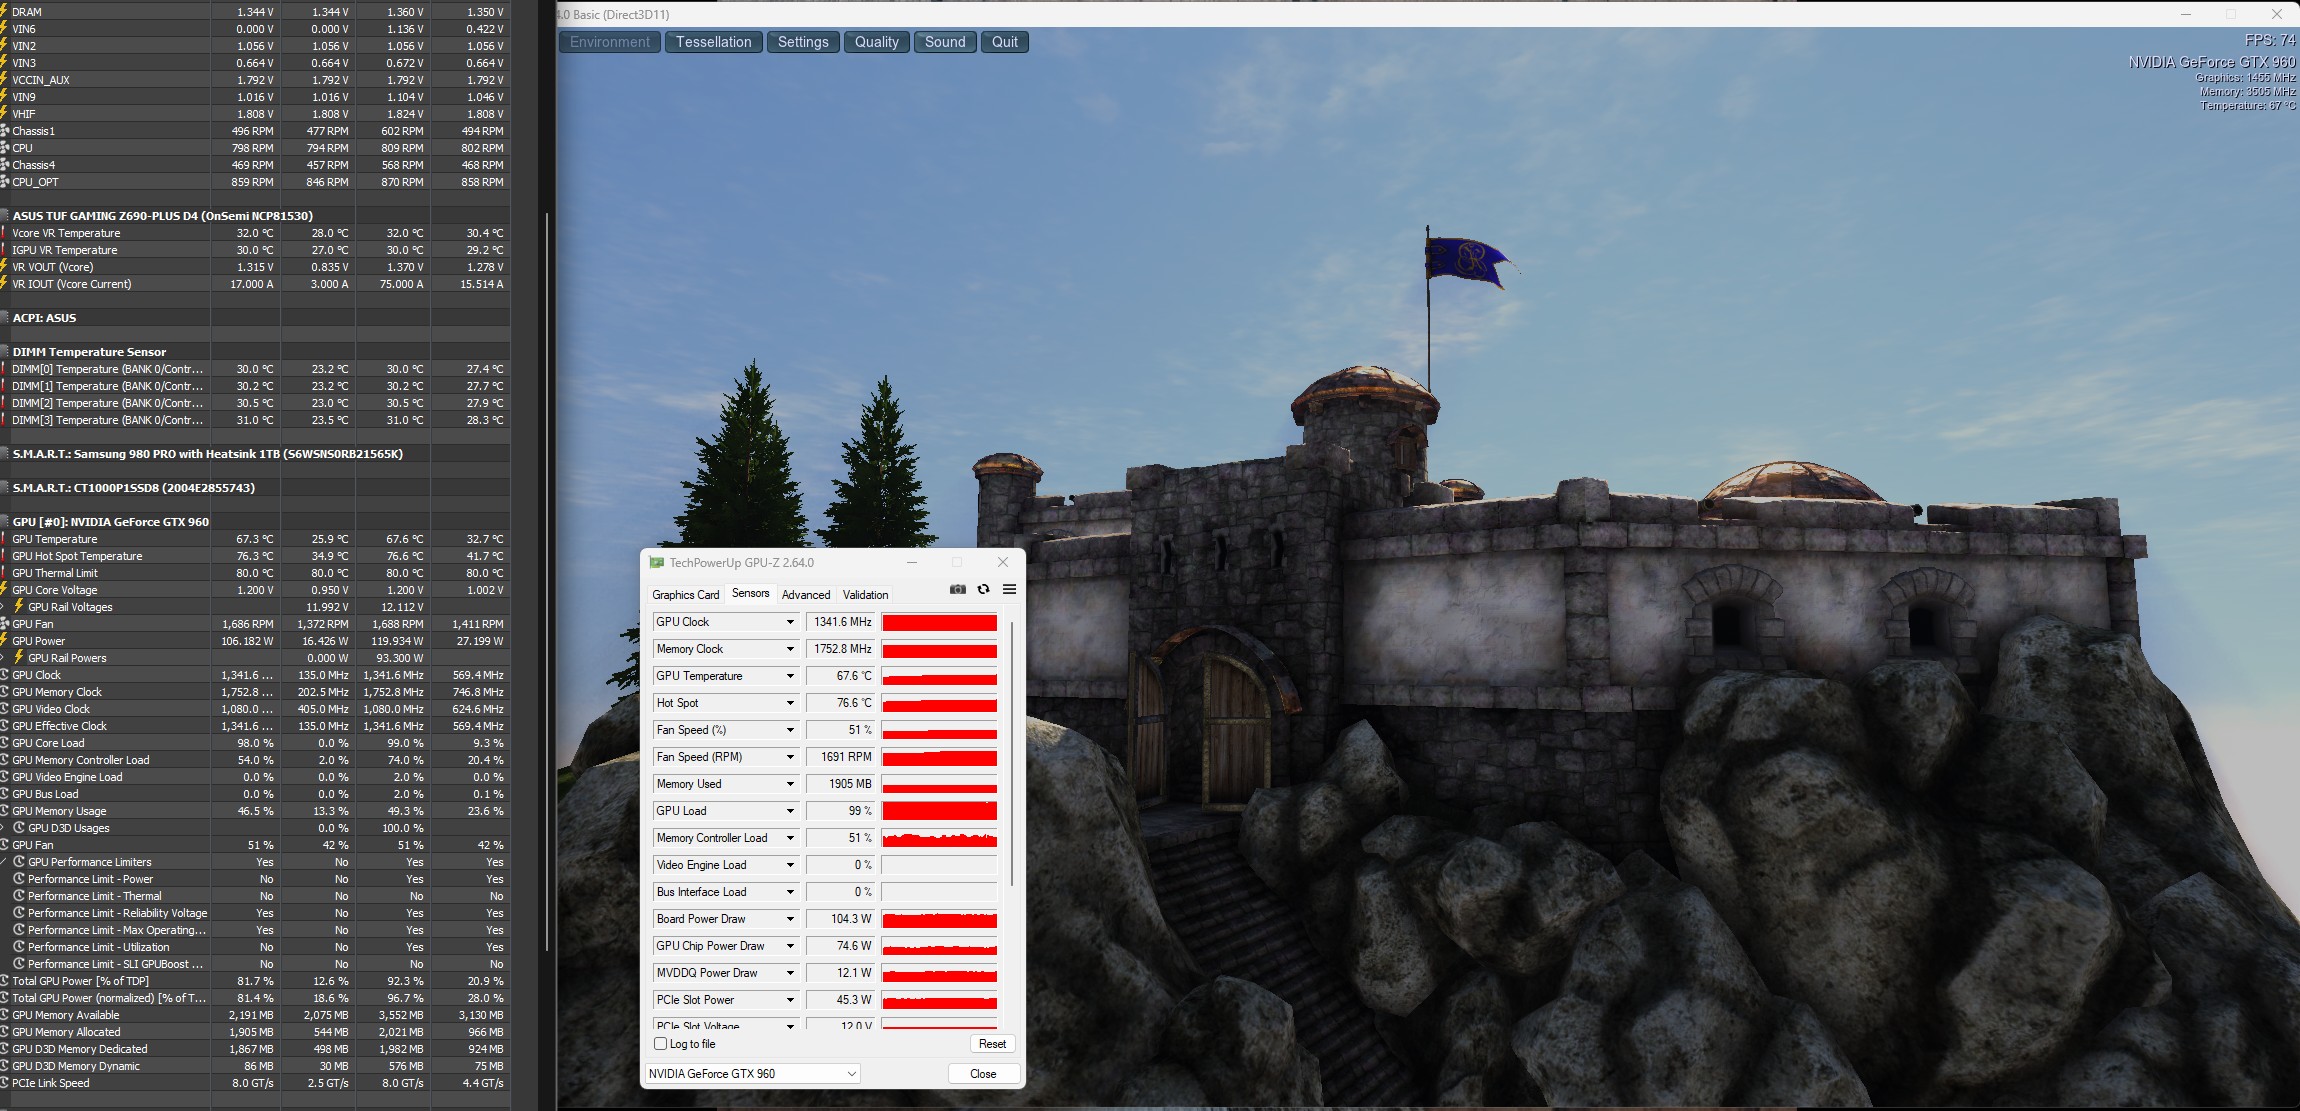Click thermometer icon beside IGPU VR Temperature

4,250
